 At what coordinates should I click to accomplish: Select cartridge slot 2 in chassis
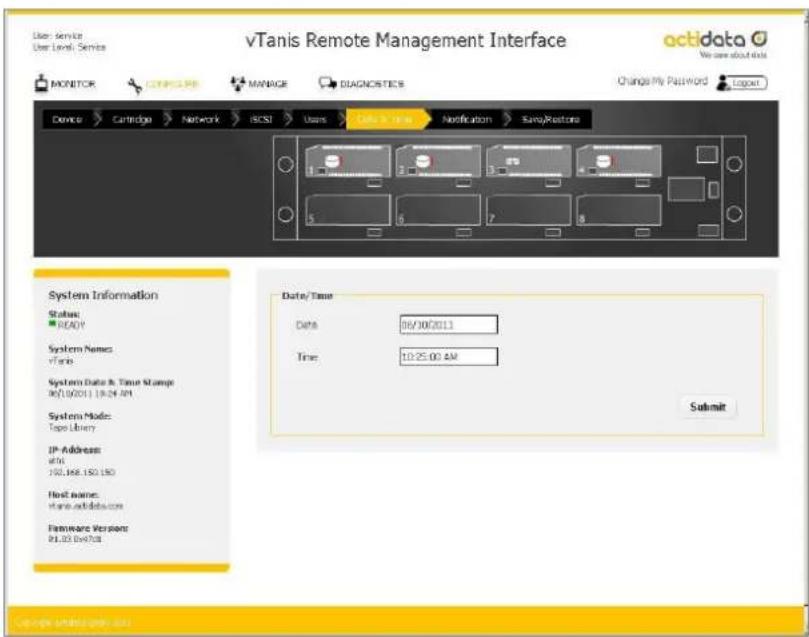438,161
